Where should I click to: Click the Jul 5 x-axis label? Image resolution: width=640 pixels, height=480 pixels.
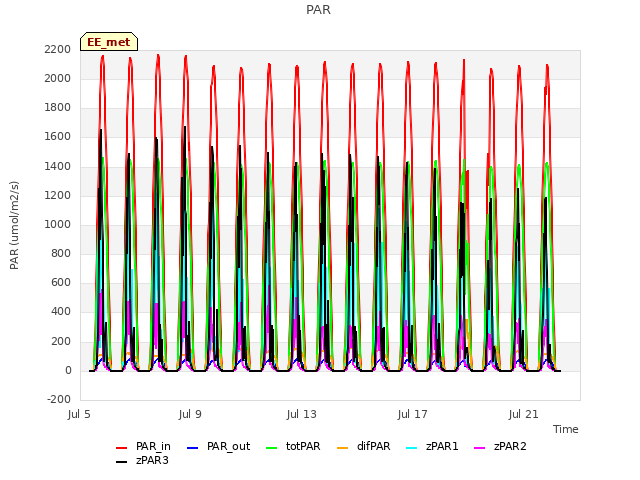tap(79, 415)
